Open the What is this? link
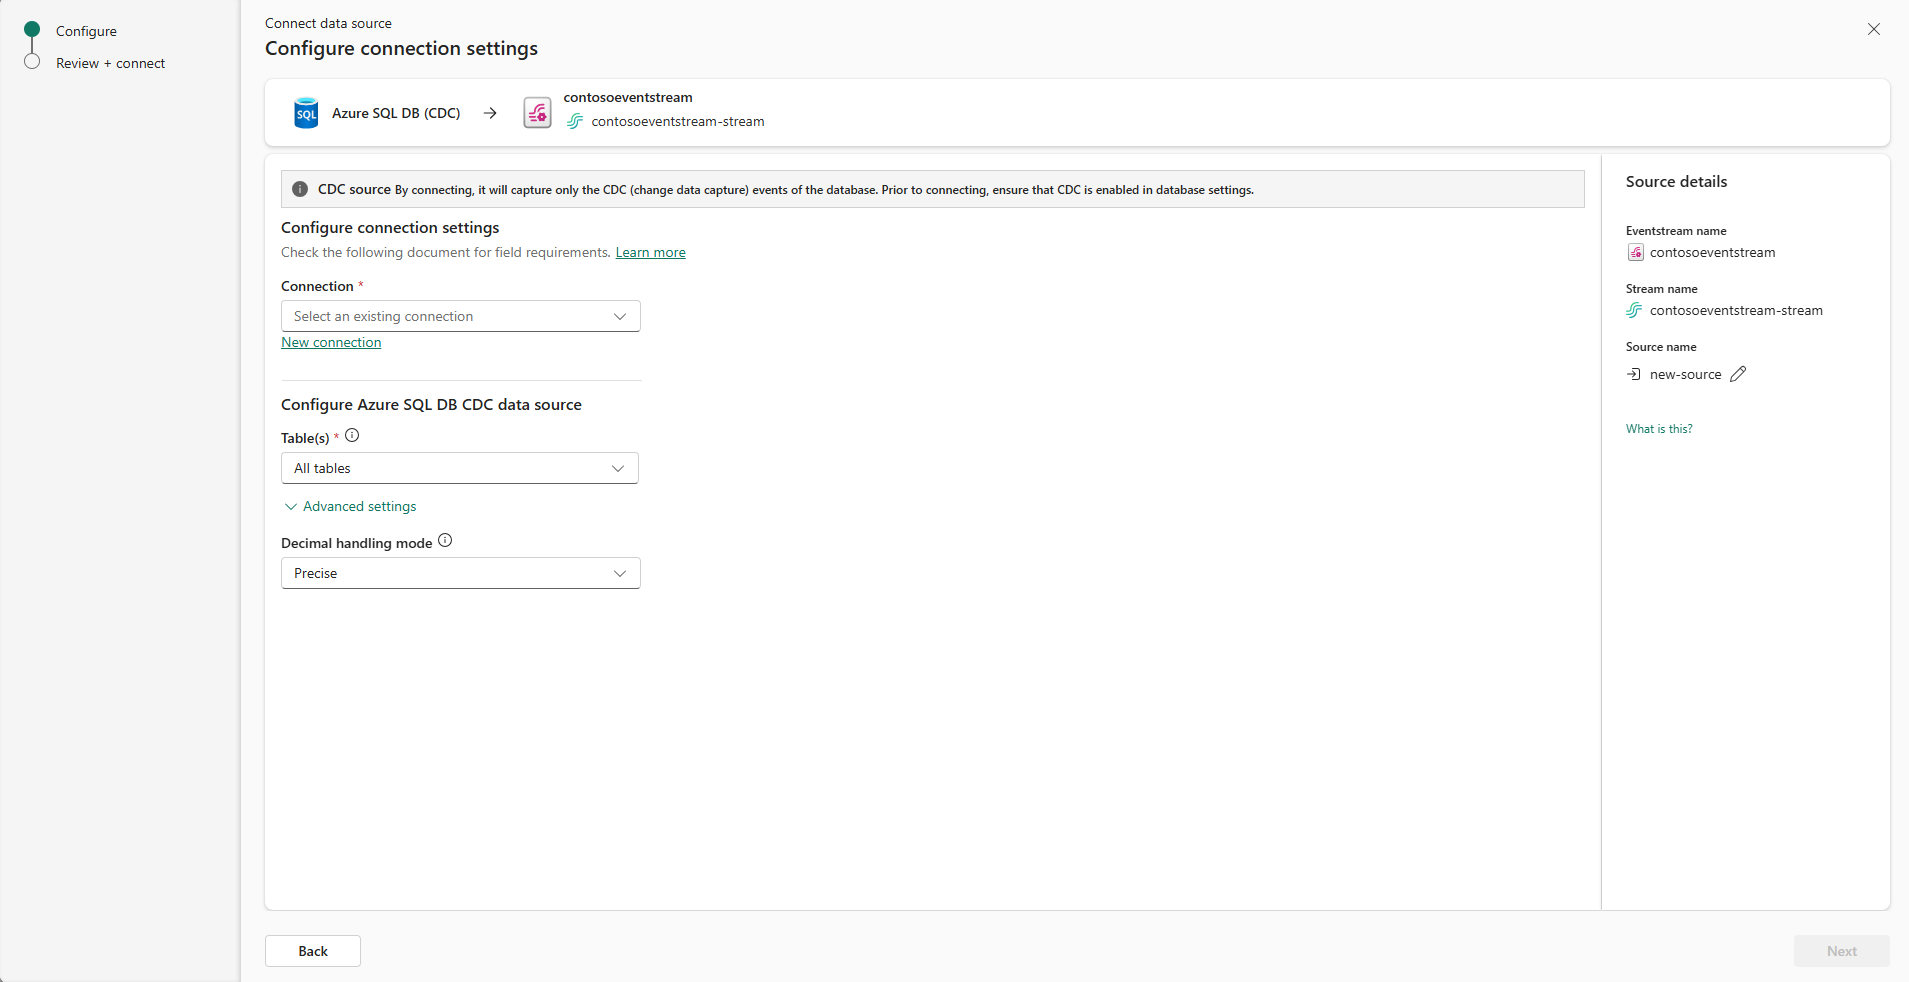The image size is (1909, 982). point(1659,429)
